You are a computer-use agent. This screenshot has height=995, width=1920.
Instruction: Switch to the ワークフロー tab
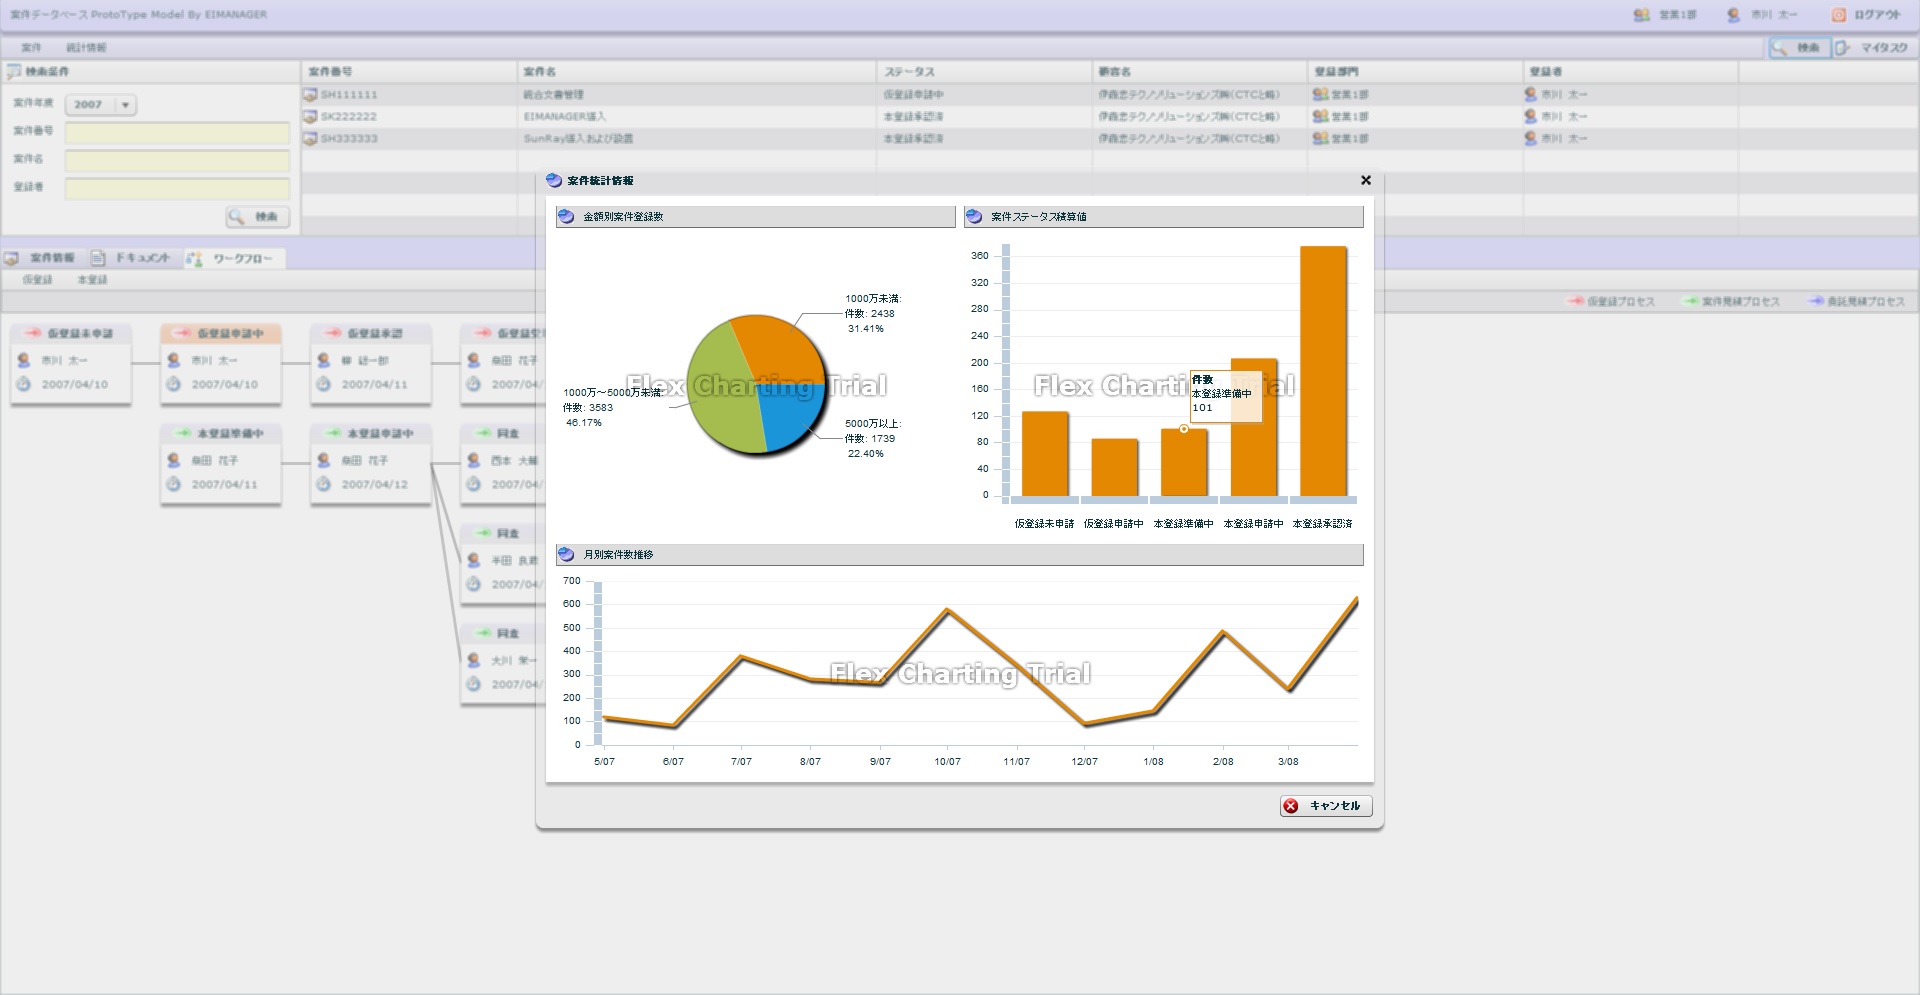coord(233,258)
